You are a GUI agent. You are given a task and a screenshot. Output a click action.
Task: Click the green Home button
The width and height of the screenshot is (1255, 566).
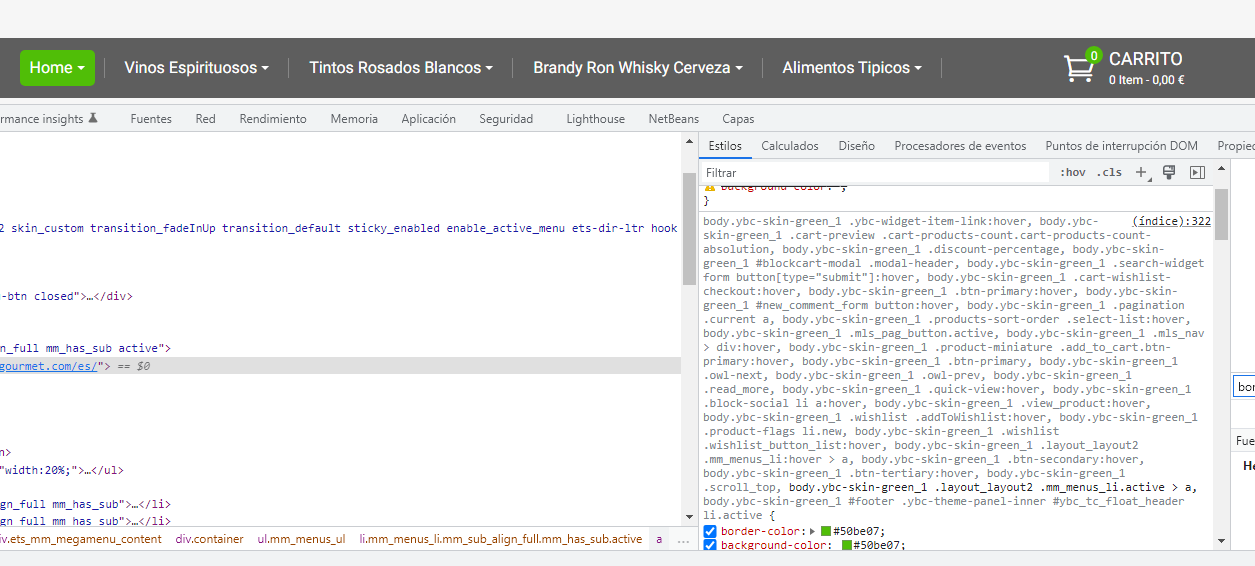[x=57, y=68]
